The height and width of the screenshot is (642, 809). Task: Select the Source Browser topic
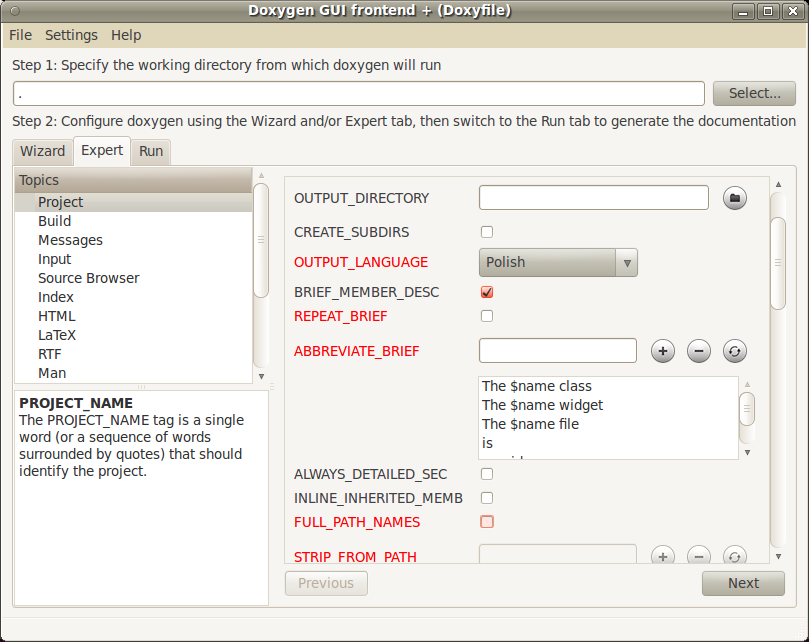(x=134, y=278)
